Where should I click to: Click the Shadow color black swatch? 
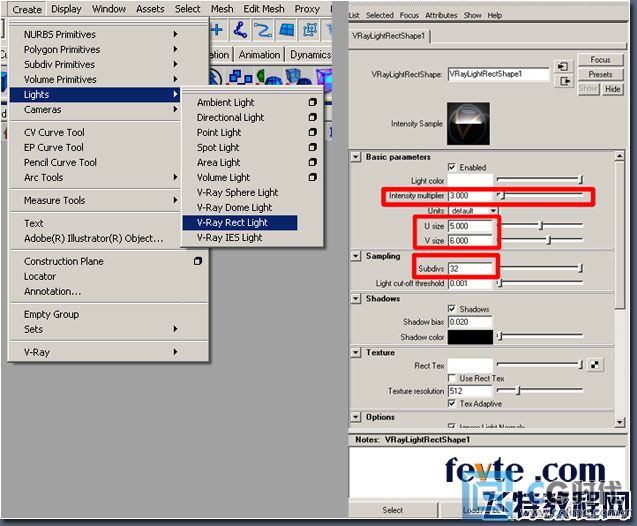click(x=470, y=337)
